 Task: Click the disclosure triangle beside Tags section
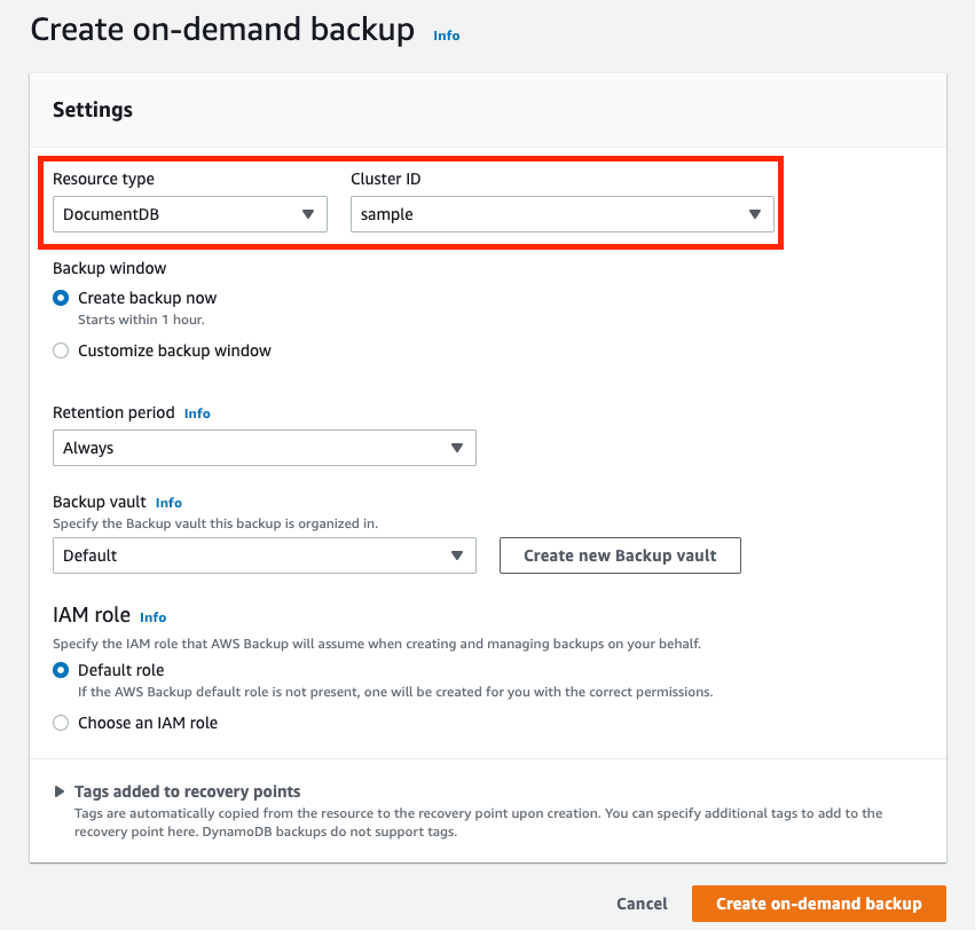point(58,791)
